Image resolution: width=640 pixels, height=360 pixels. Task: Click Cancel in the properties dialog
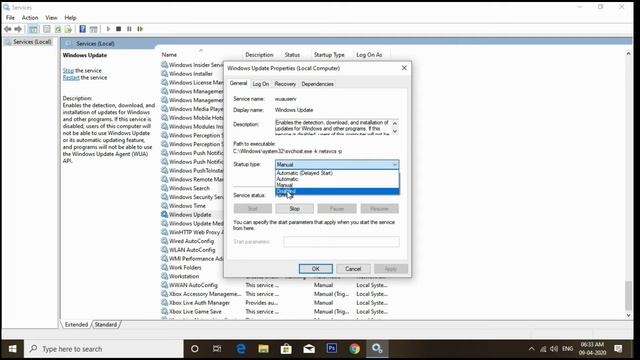click(353, 269)
